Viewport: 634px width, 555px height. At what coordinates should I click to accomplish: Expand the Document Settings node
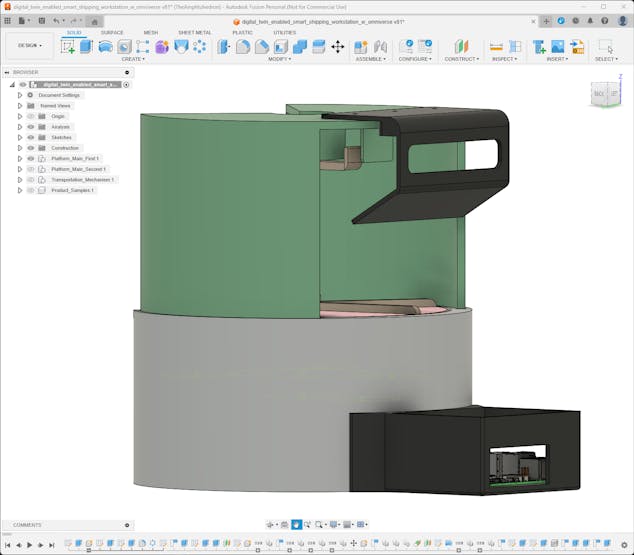[x=19, y=95]
